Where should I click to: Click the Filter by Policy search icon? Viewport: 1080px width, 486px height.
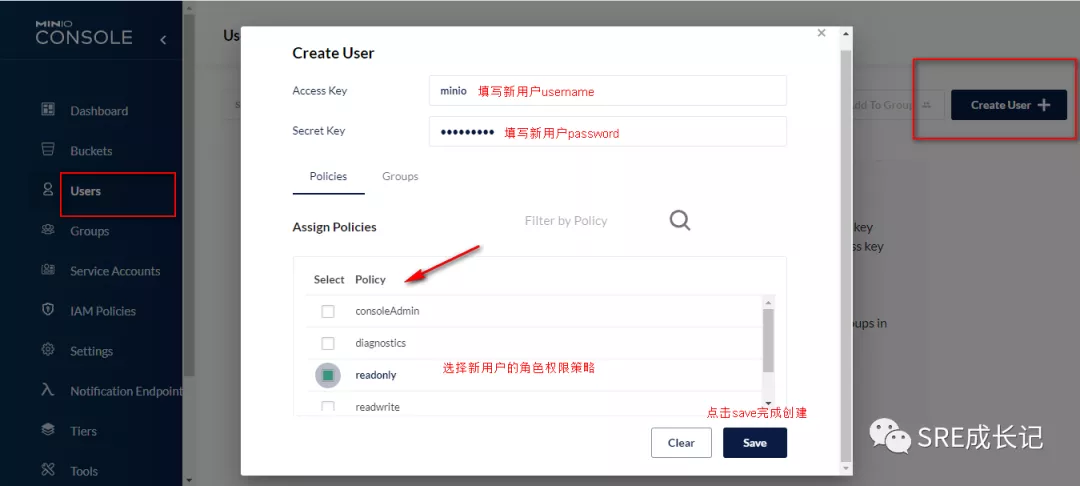pyautogui.click(x=680, y=220)
